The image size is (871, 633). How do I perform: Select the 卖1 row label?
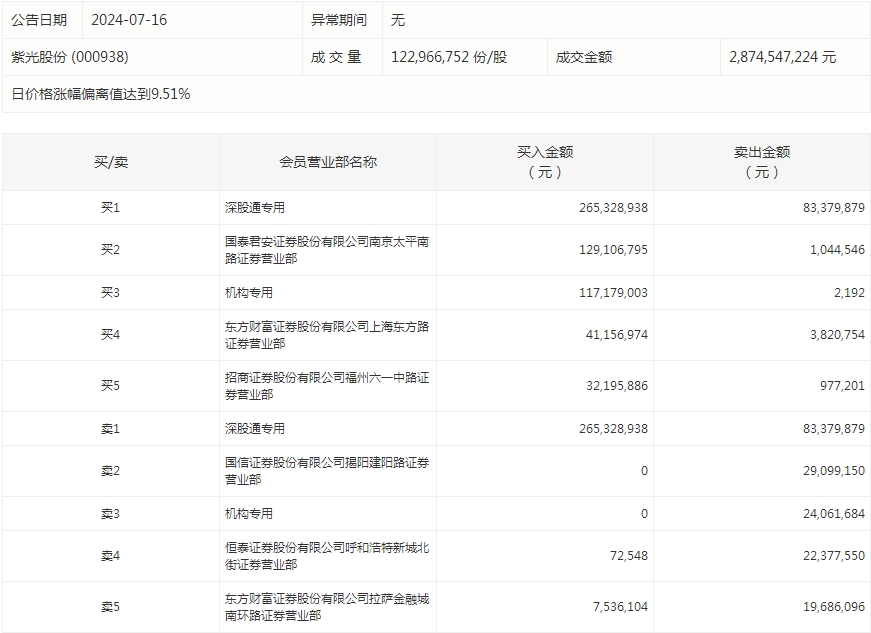pyautogui.click(x=110, y=429)
